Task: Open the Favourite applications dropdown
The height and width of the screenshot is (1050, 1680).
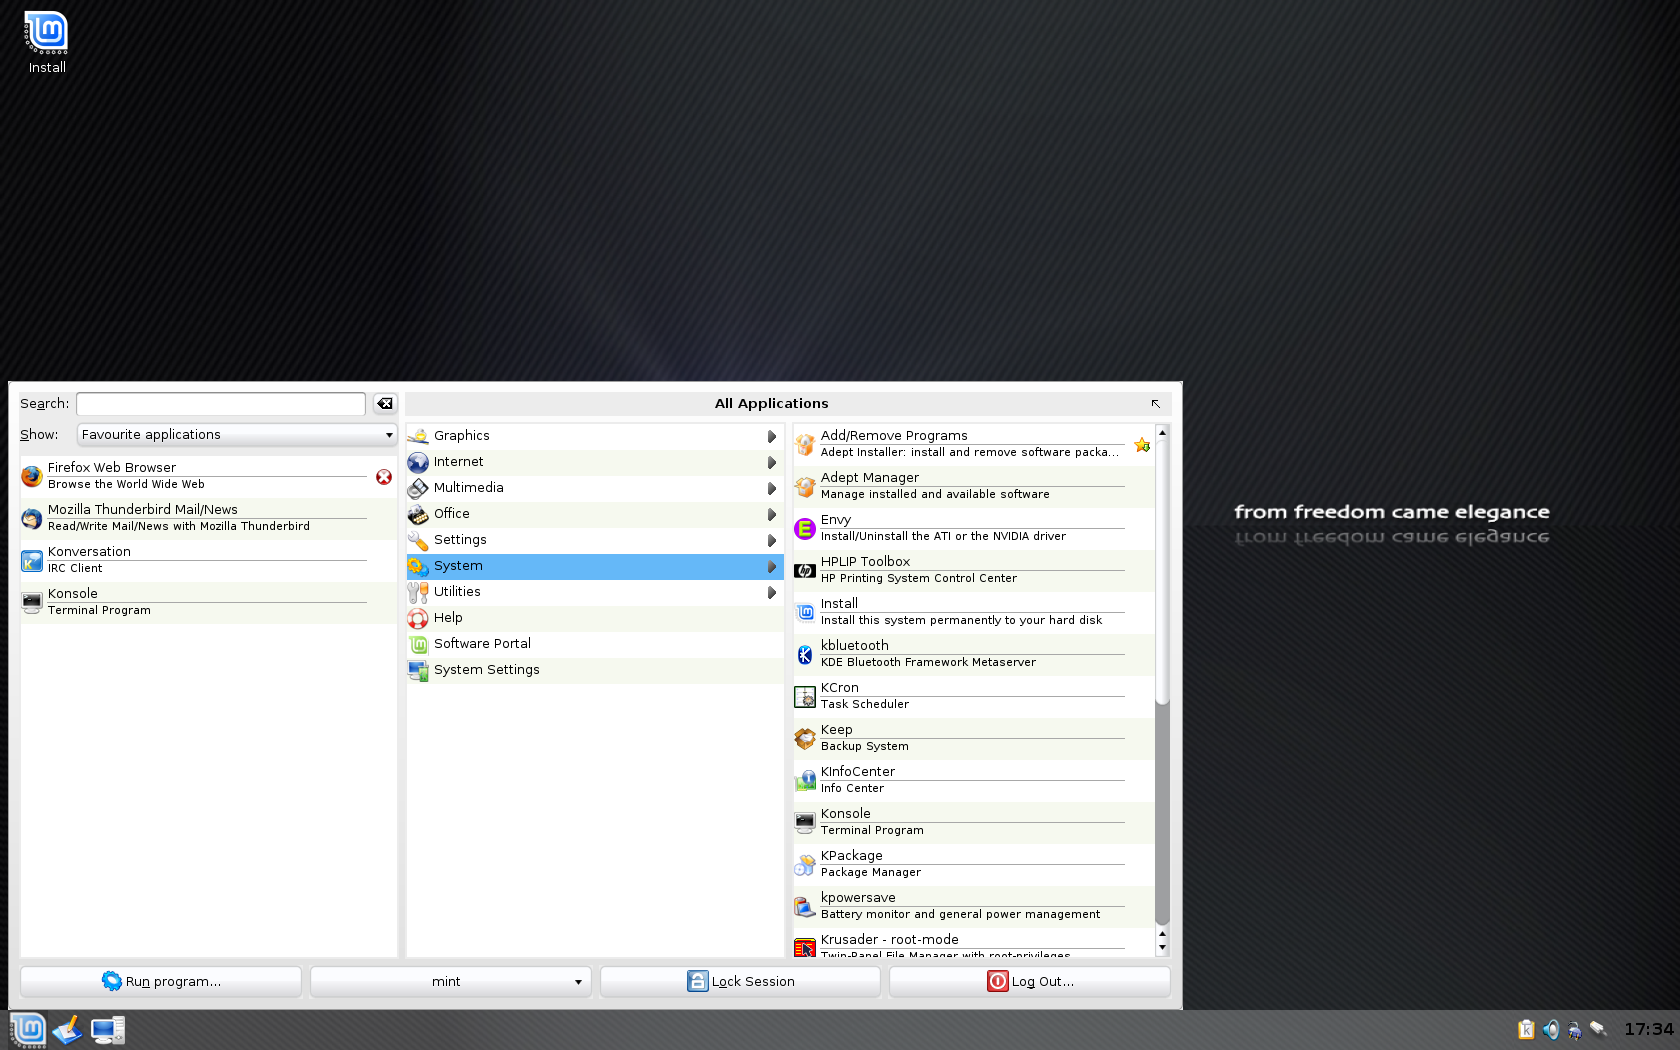Action: (x=237, y=435)
